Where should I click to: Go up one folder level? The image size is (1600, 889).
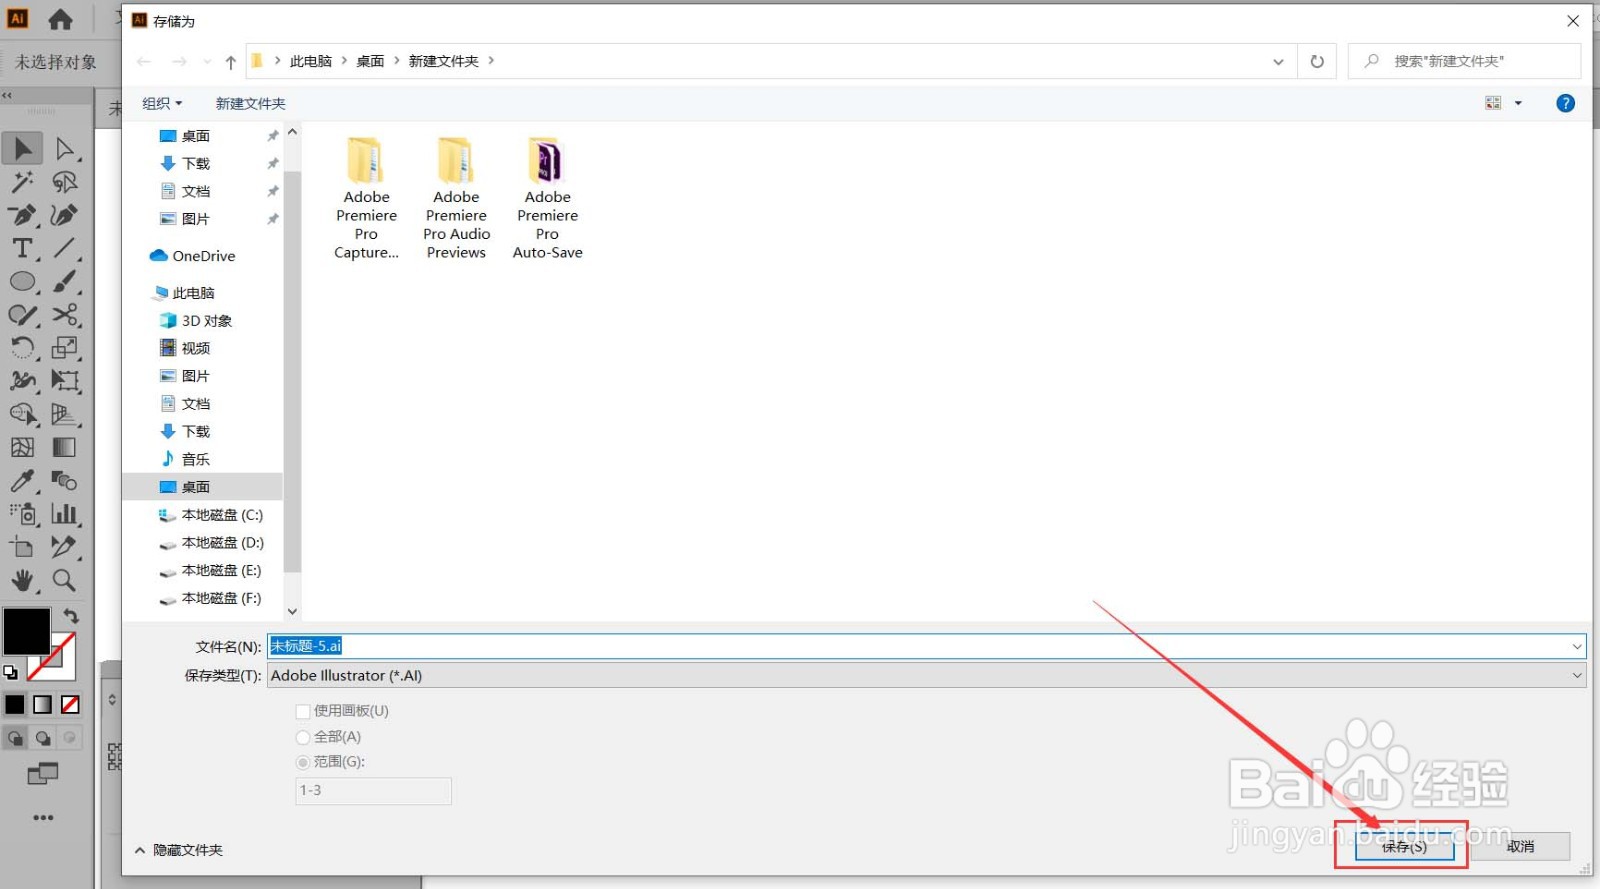(x=231, y=62)
